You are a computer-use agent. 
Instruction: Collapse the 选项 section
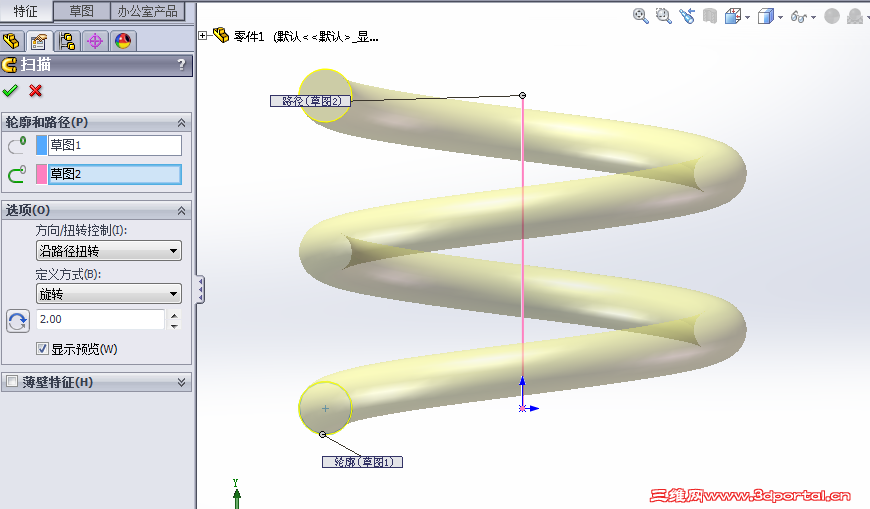click(181, 210)
